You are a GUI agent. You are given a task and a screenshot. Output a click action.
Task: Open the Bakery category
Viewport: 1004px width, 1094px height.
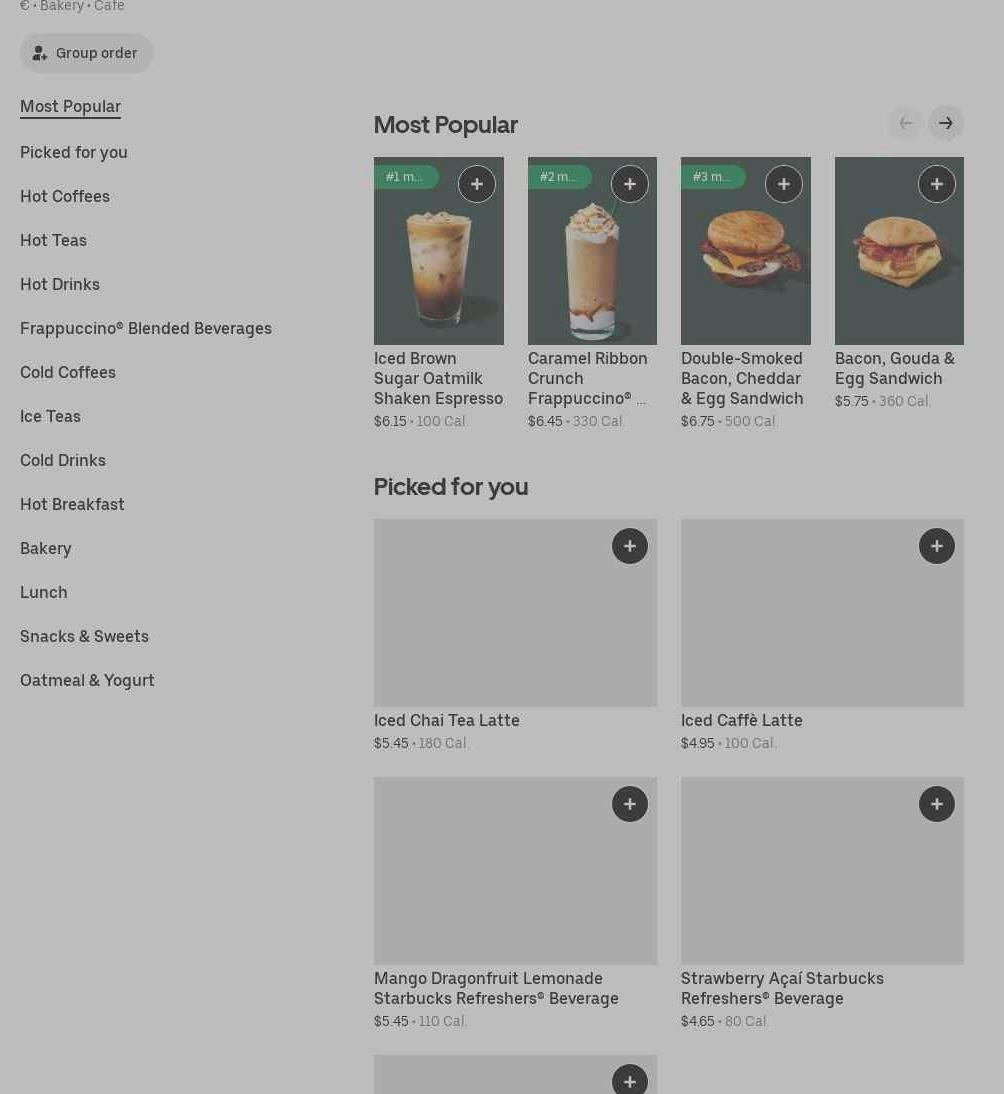point(45,548)
